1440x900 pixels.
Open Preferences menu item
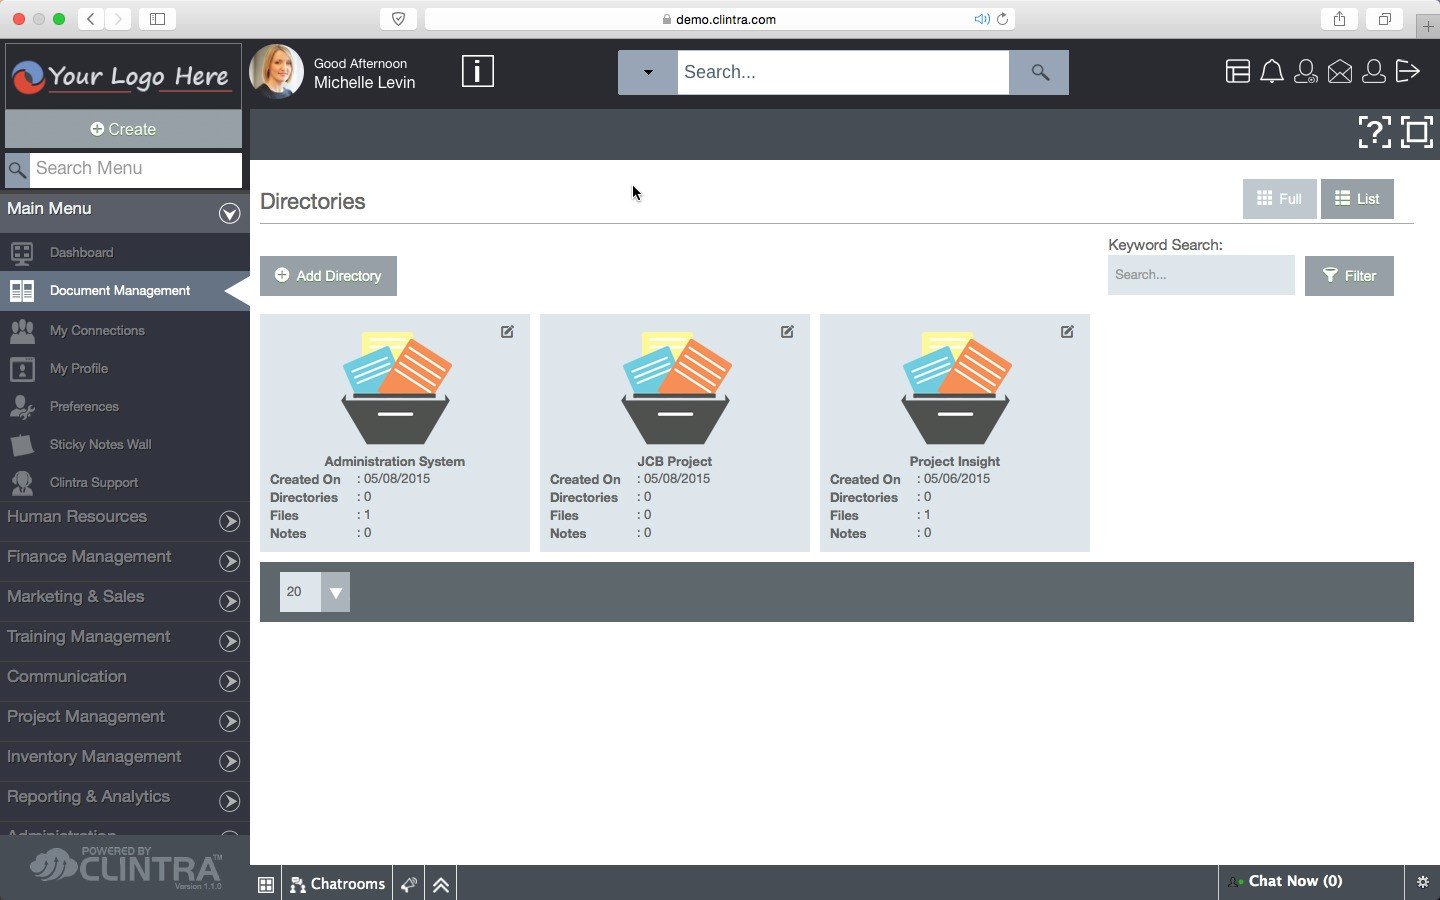[x=125, y=406]
